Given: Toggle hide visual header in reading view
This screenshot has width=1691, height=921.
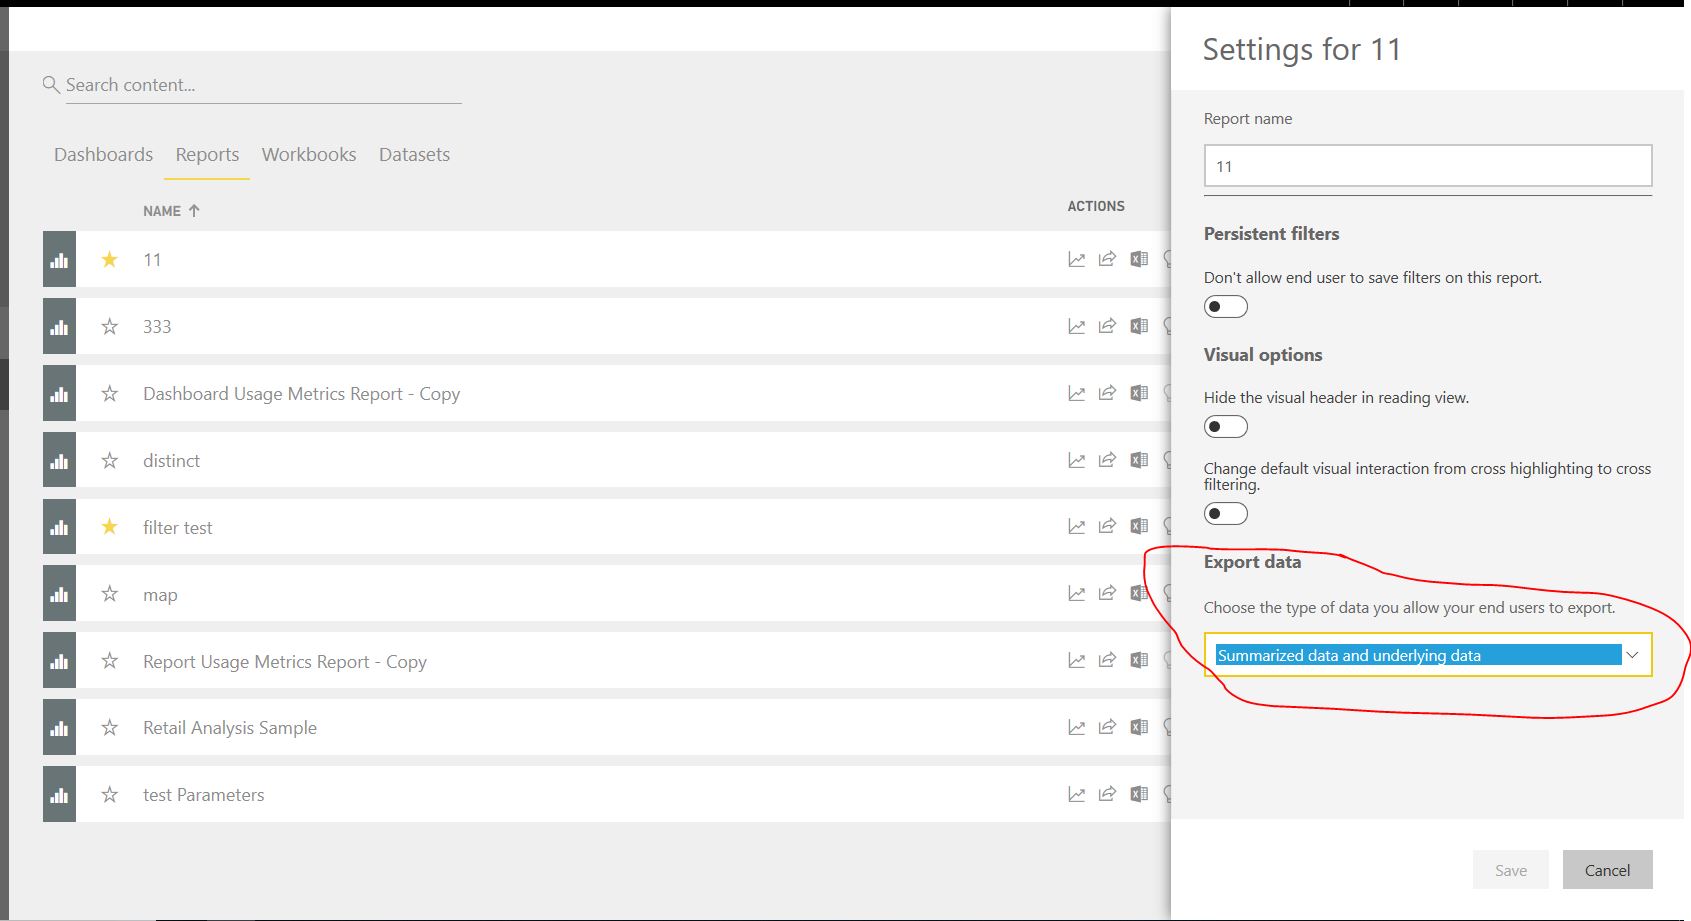Looking at the screenshot, I should click(x=1226, y=427).
